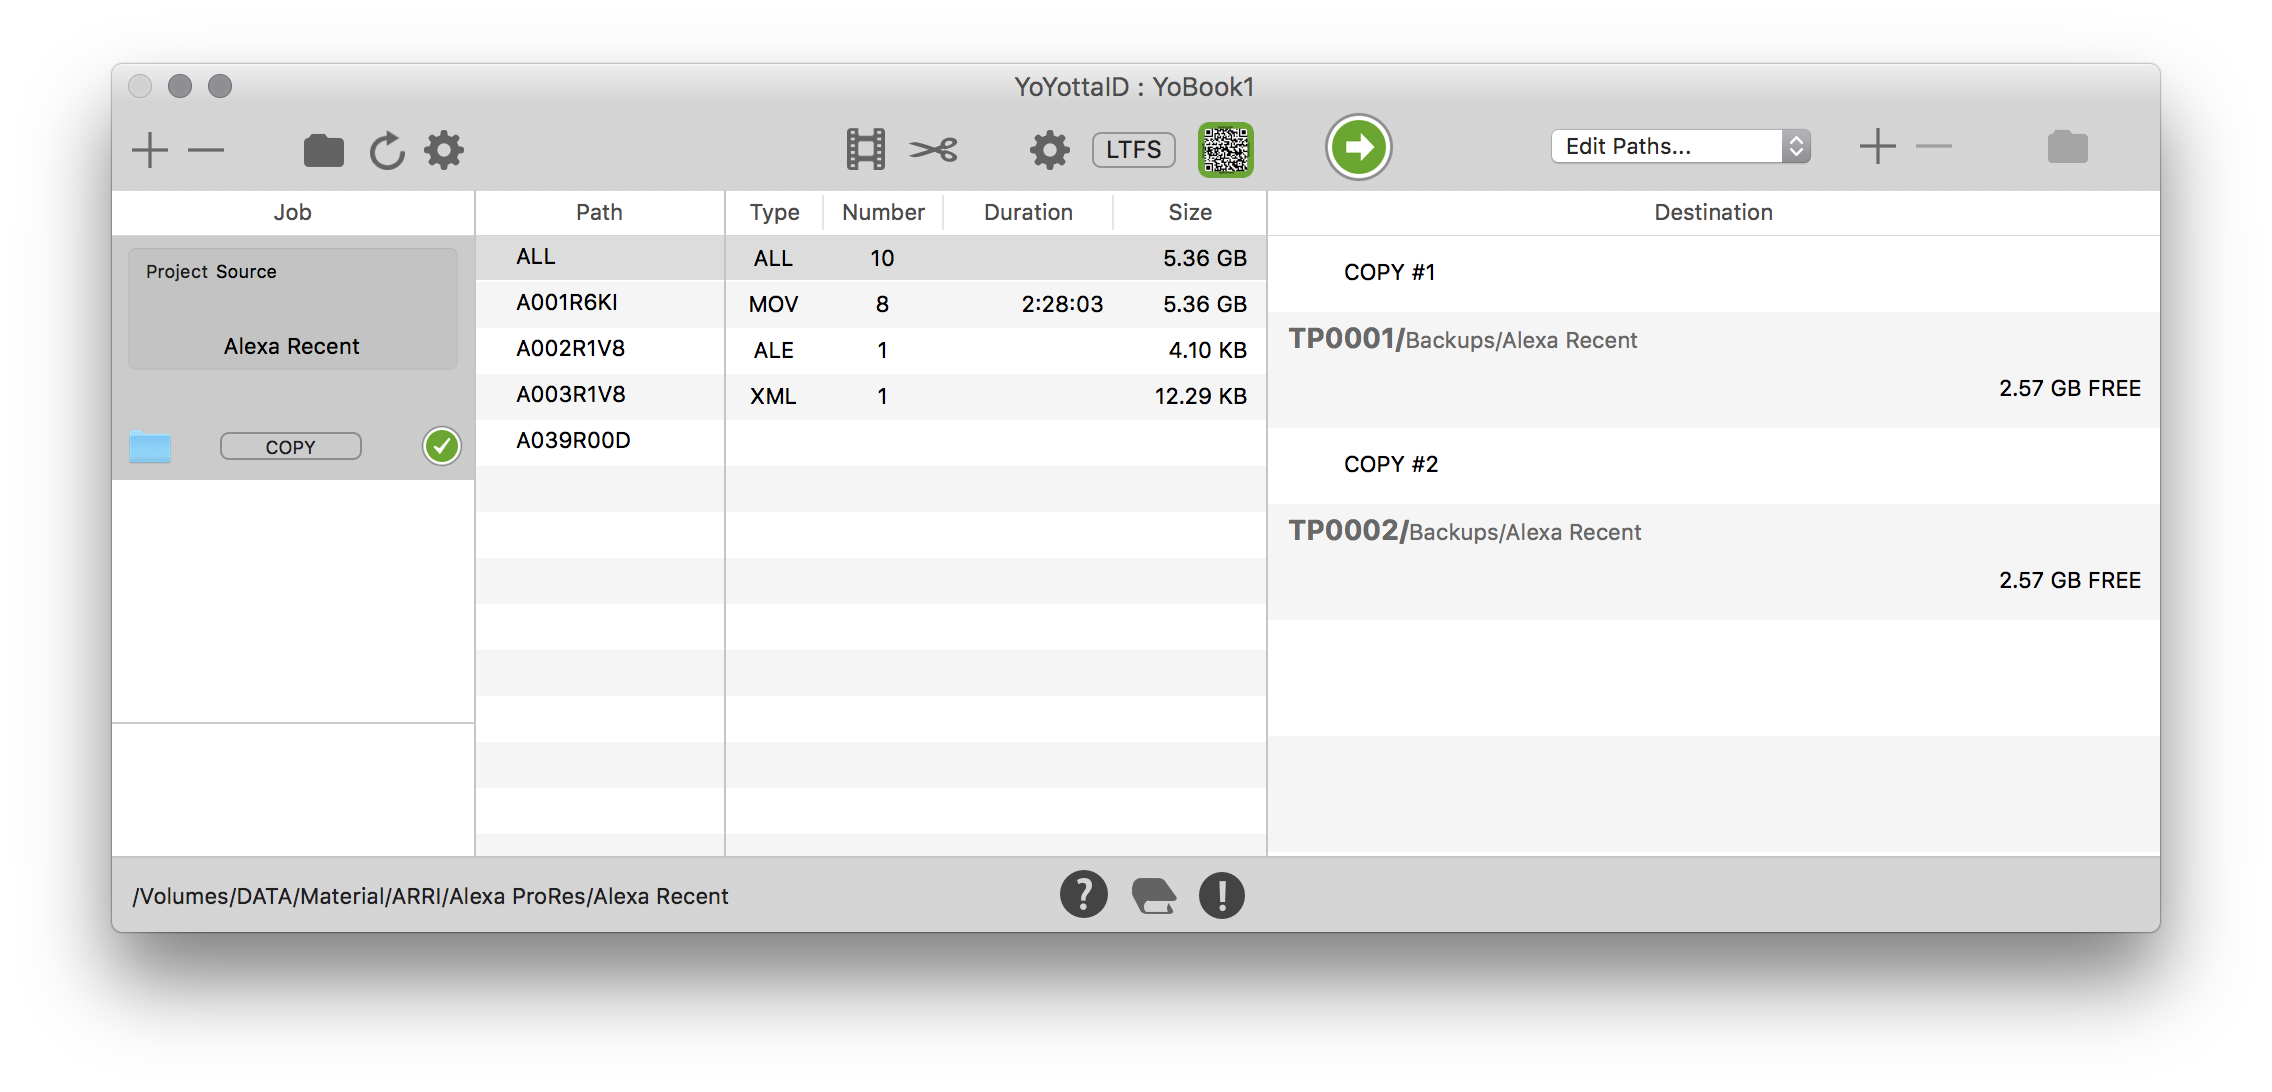Click the green checkmark status icon
Screen dimensions: 2272x1092
click(x=442, y=446)
